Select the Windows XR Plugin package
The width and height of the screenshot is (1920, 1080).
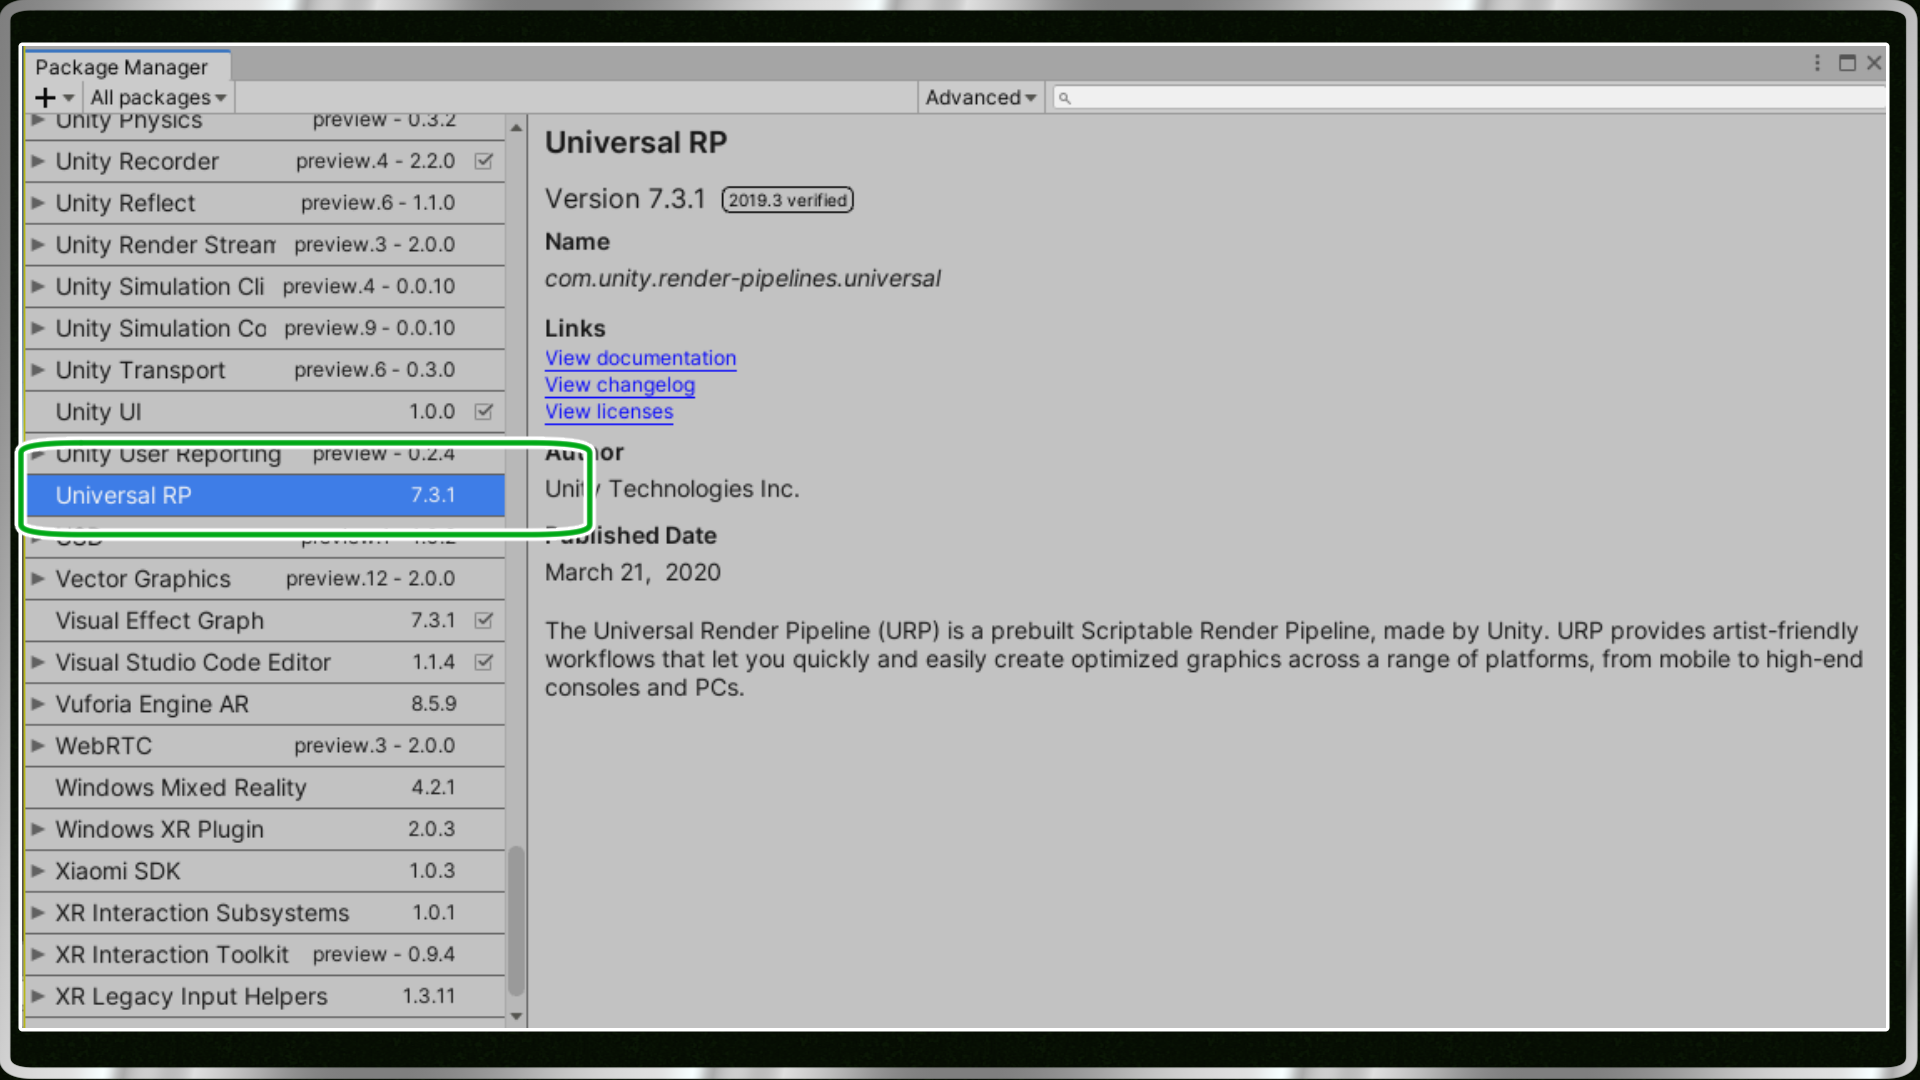265,829
